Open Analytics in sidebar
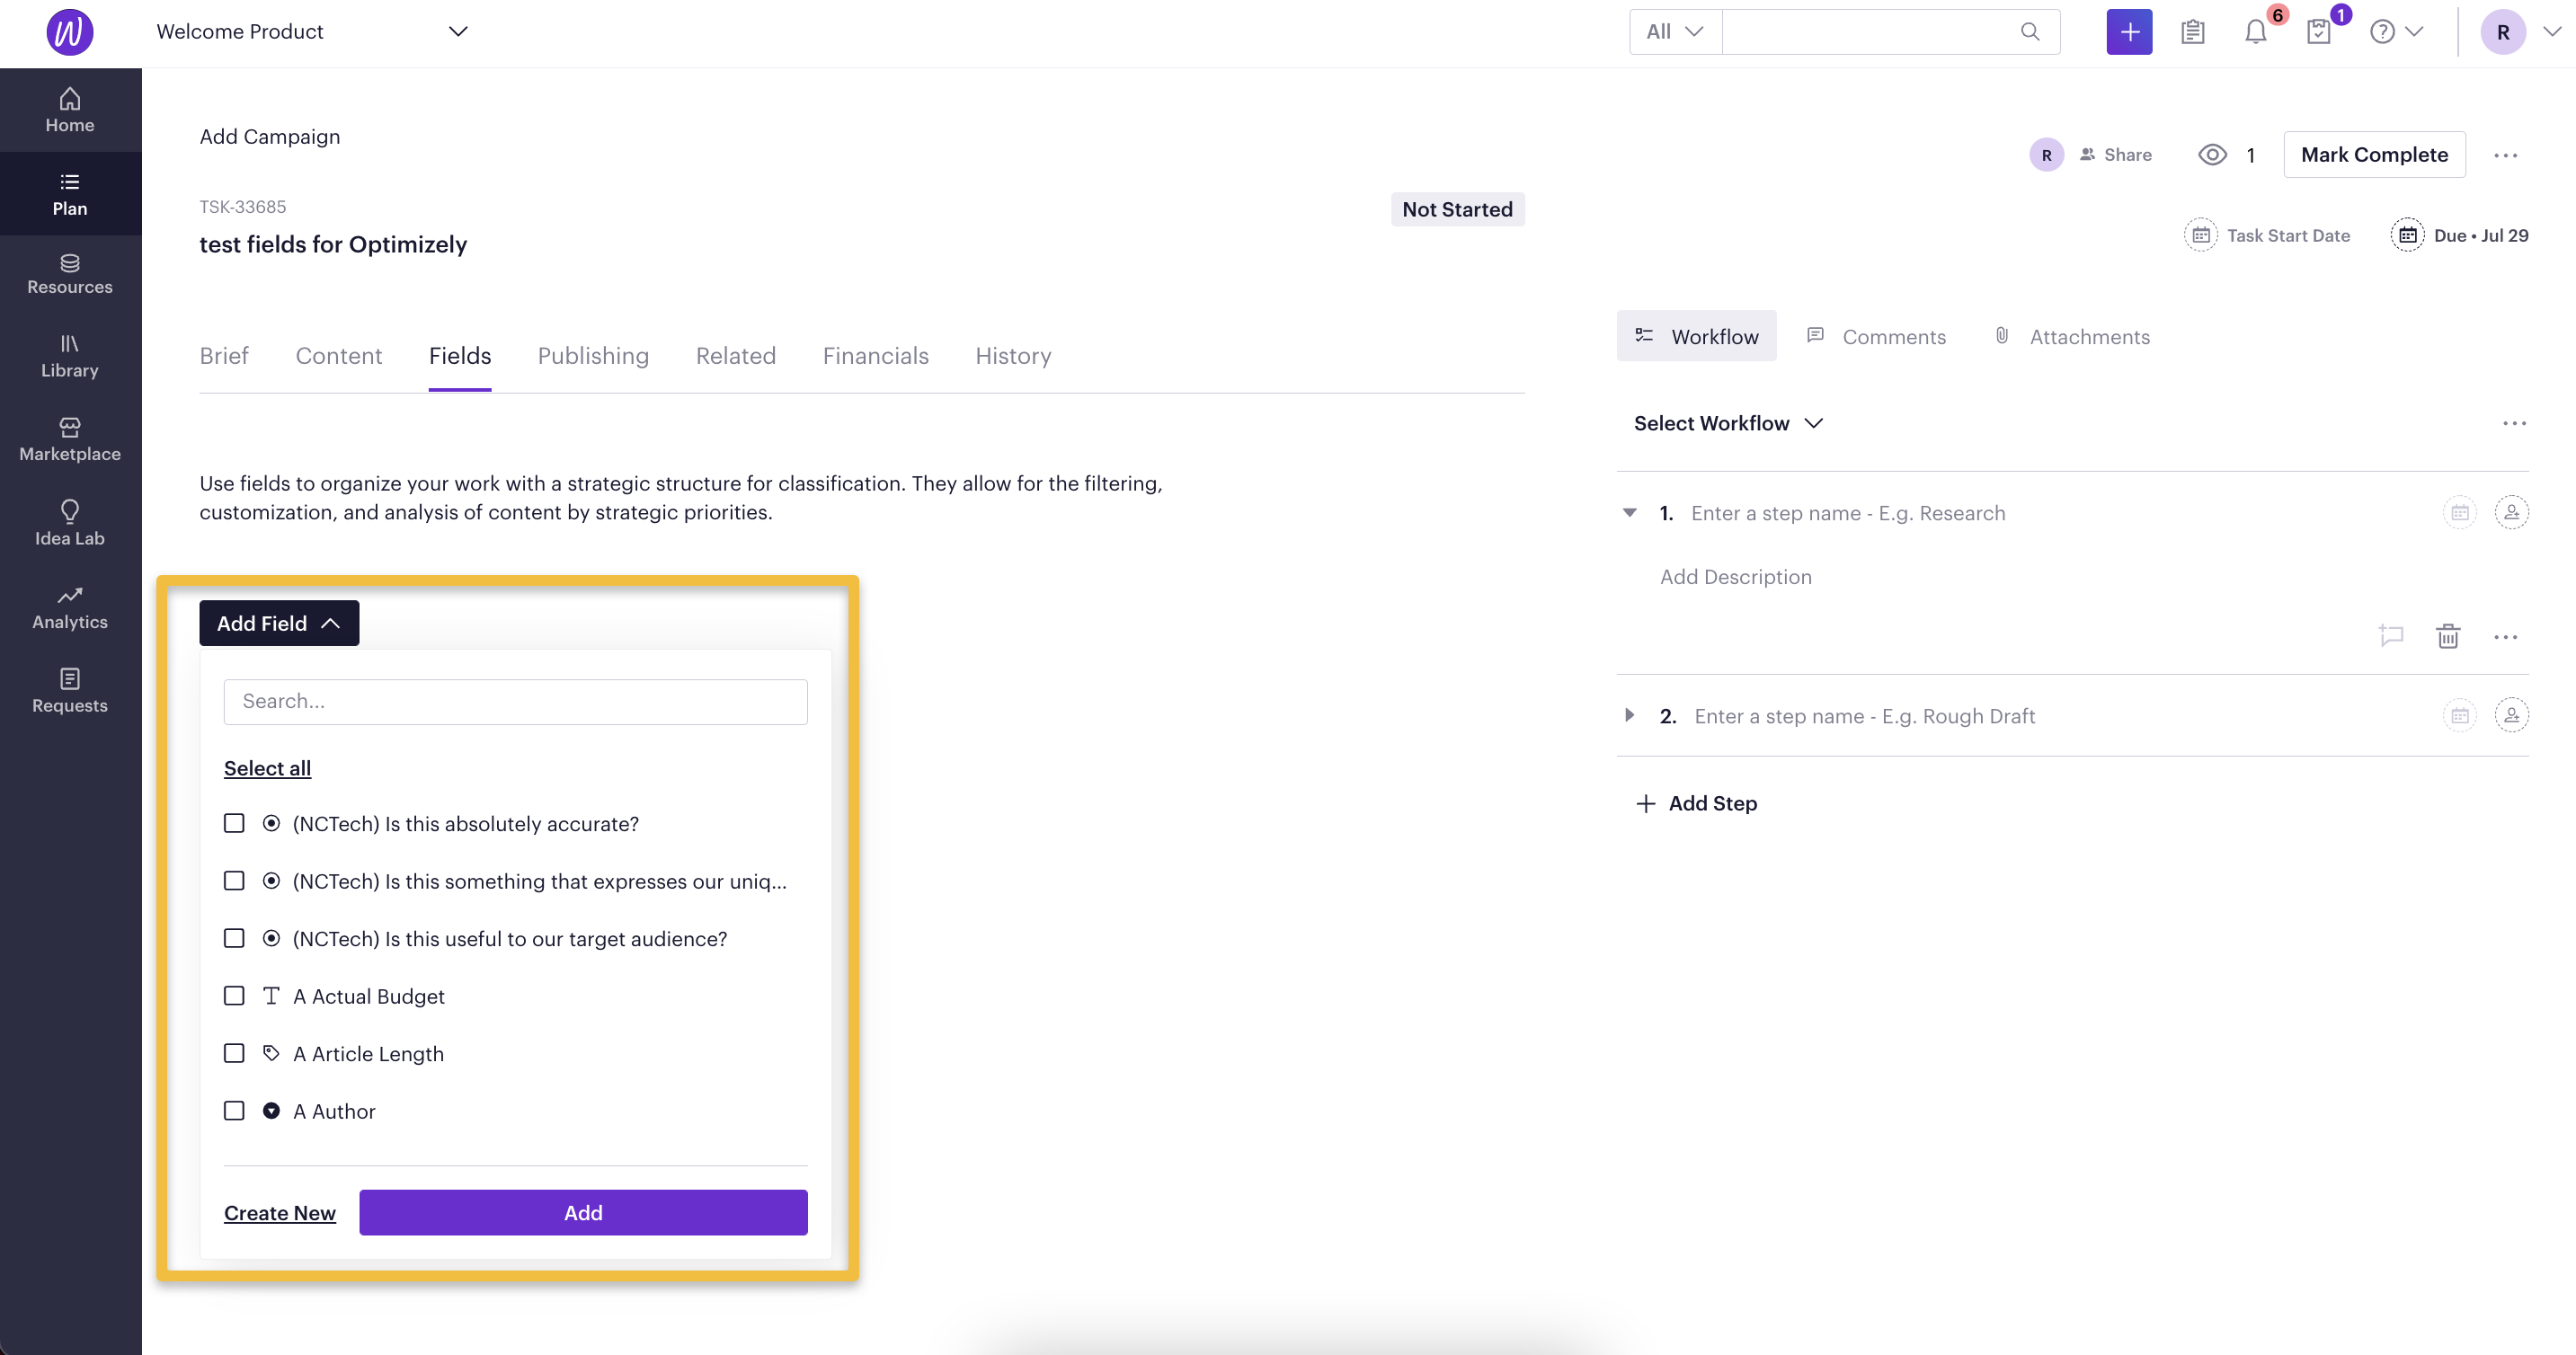 click(70, 607)
